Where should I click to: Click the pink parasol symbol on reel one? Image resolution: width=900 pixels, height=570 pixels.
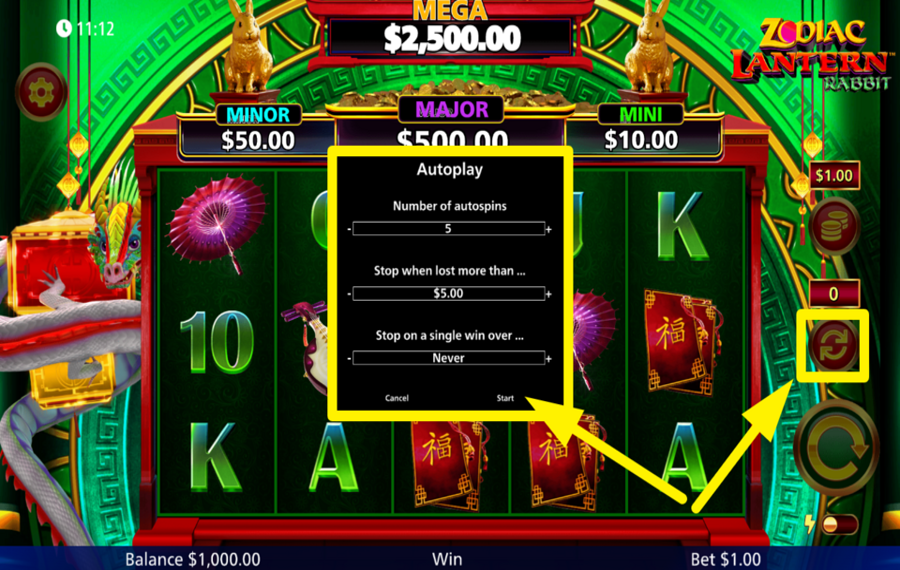tap(217, 222)
